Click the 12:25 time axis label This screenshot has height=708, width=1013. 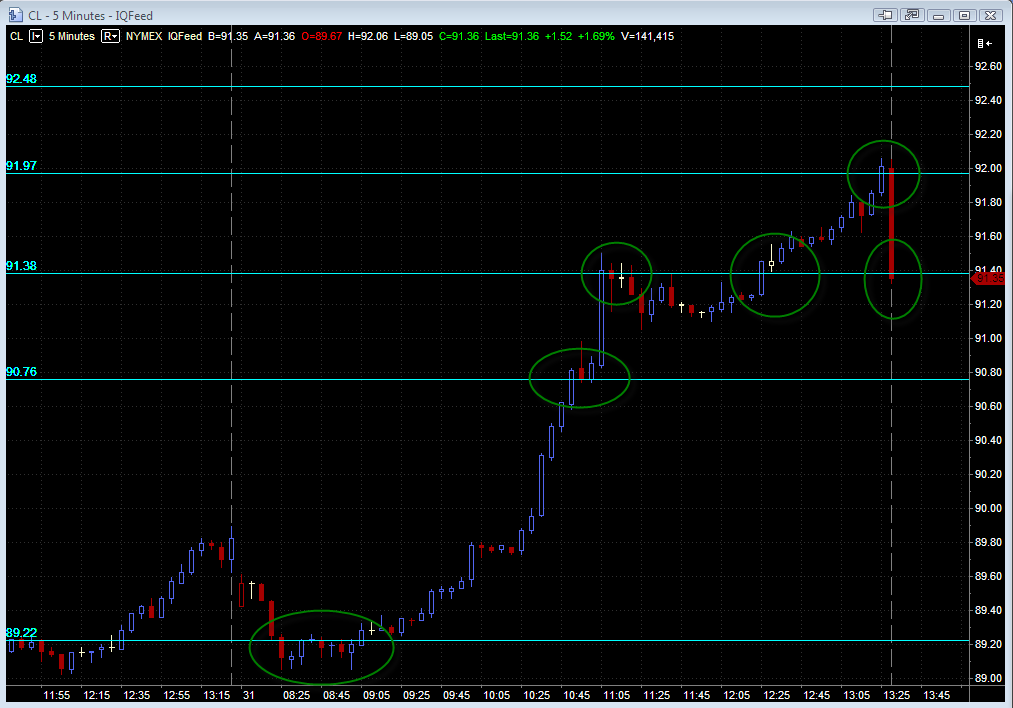(777, 696)
